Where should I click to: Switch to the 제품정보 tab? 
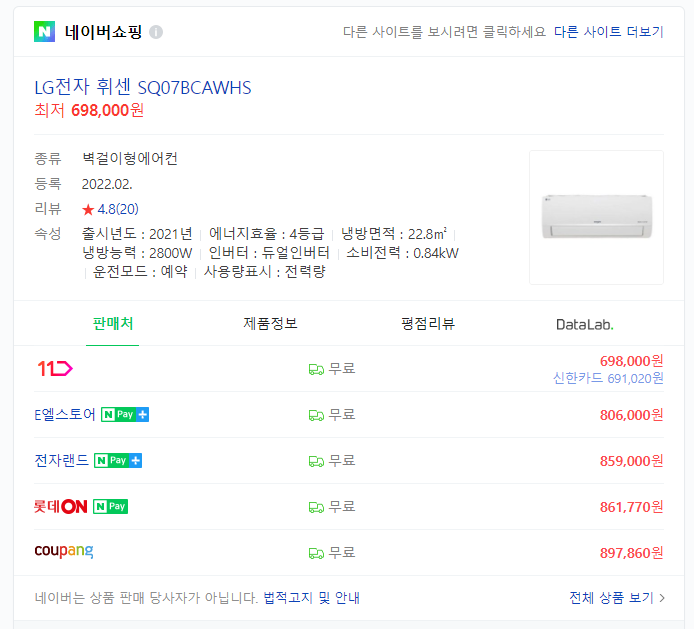click(x=270, y=324)
